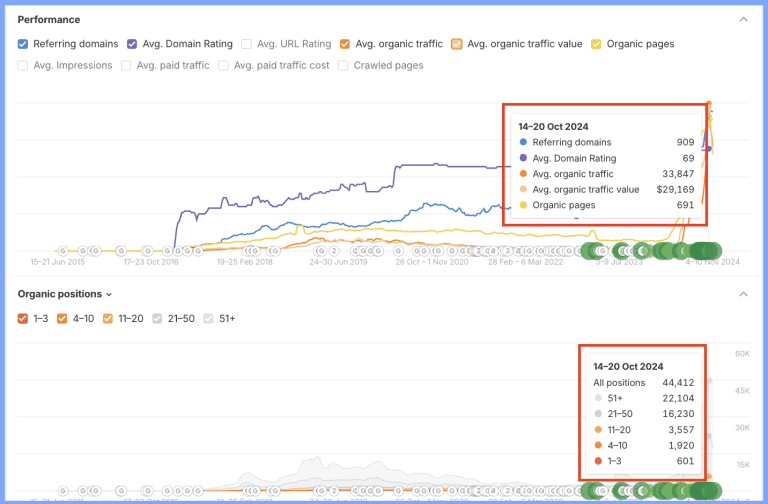The image size is (768, 504).
Task: Click the "19–25 Feb 2018" axis label
Action: (x=244, y=262)
